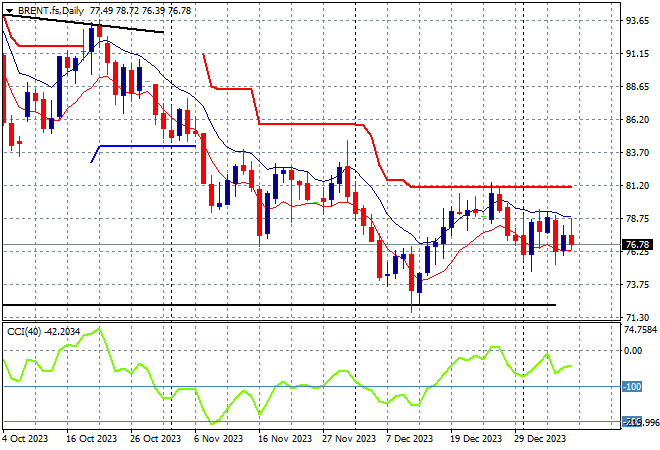This screenshot has height=450, width=660.
Task: Select the price scale label 93.65
Action: (x=637, y=21)
